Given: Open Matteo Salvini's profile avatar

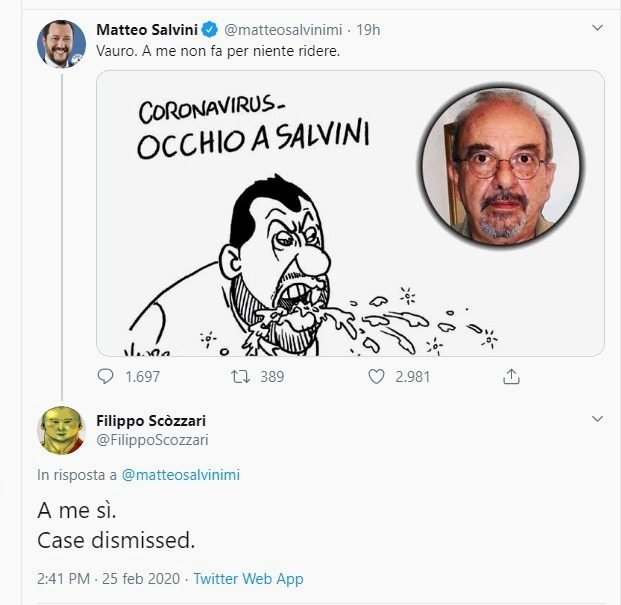Looking at the screenshot, I should [61, 44].
